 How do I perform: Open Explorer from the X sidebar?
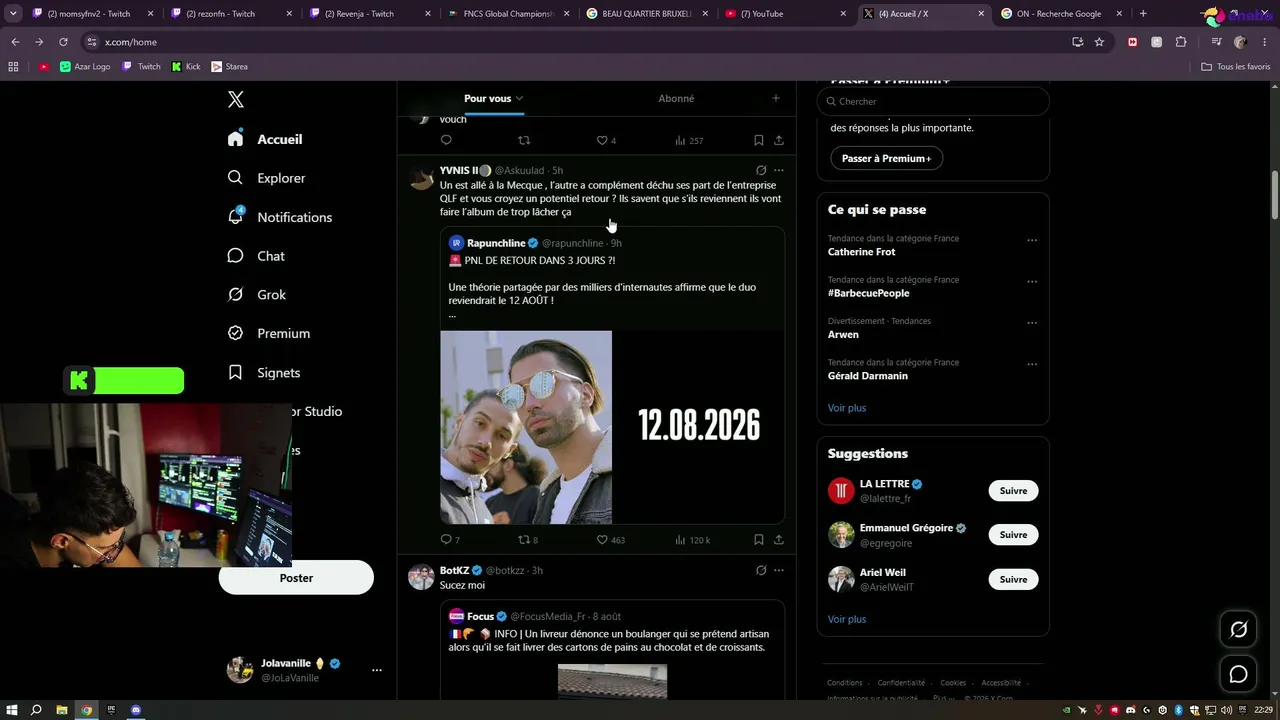(267, 178)
